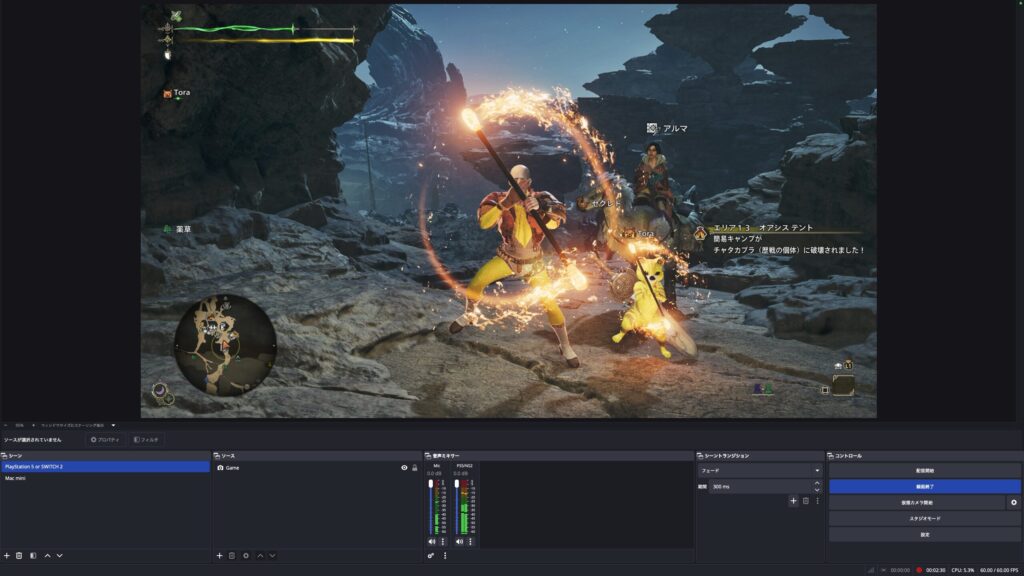
Task: Move the scene up with the arrow
Action: (x=47, y=556)
